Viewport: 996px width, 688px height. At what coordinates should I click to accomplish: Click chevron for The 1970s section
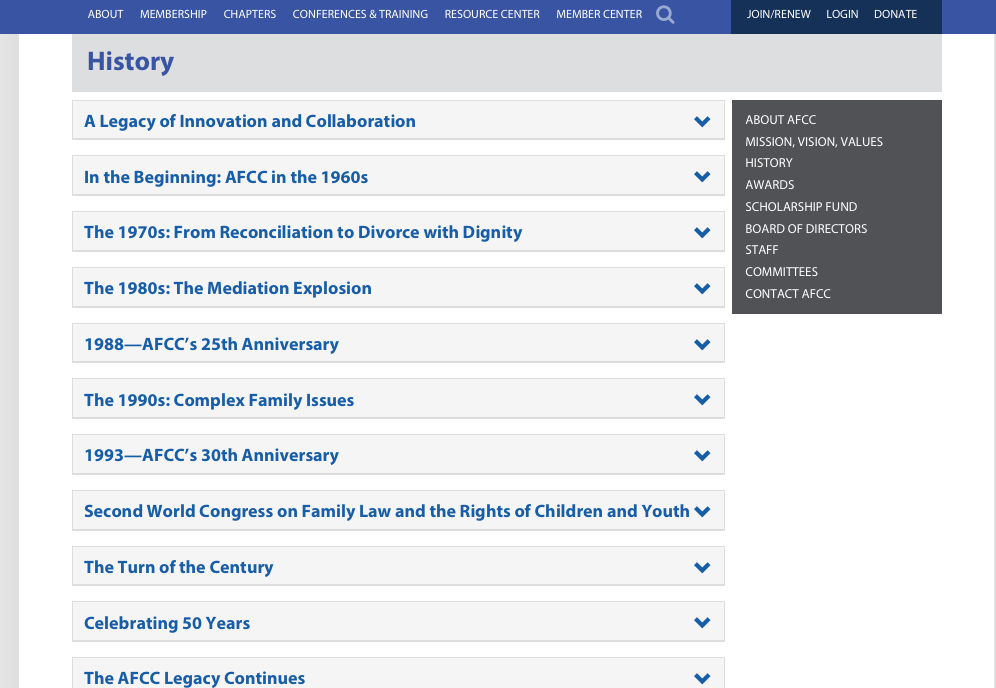[x=702, y=233]
